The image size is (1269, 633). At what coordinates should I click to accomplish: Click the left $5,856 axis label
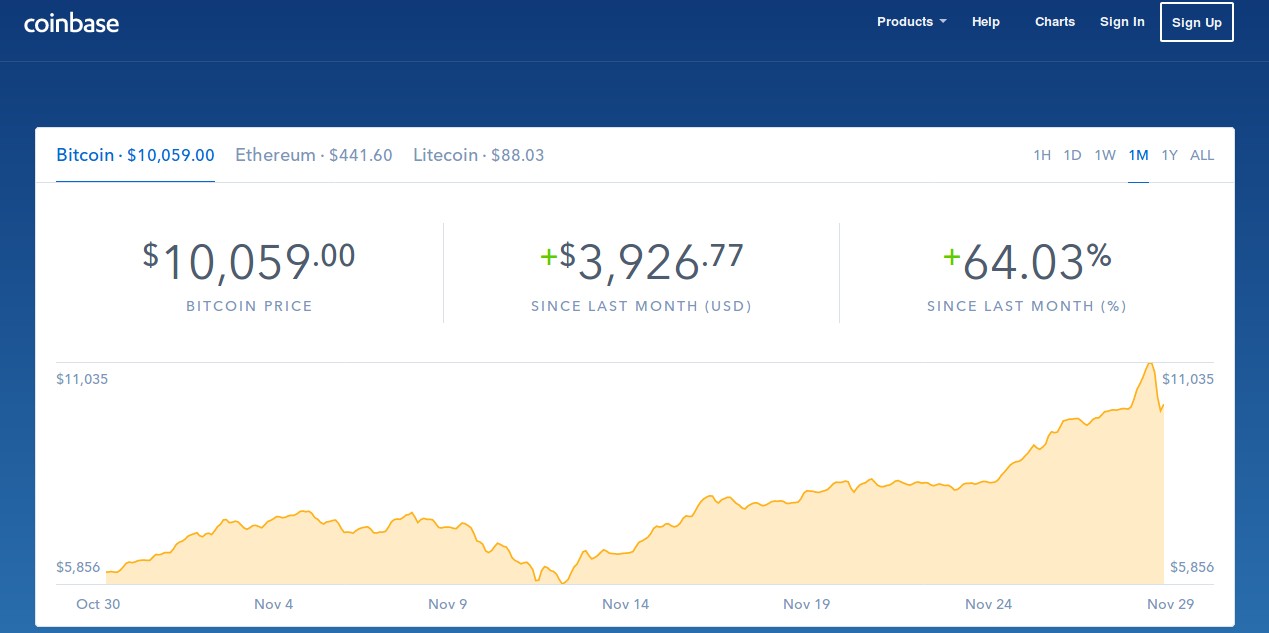coord(78,567)
